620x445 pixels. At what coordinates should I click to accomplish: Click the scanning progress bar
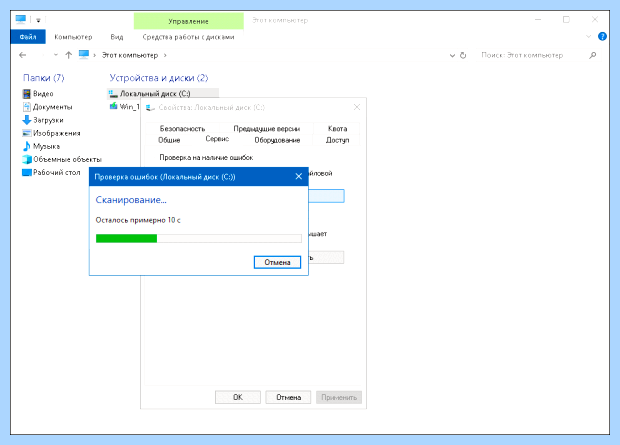click(198, 238)
